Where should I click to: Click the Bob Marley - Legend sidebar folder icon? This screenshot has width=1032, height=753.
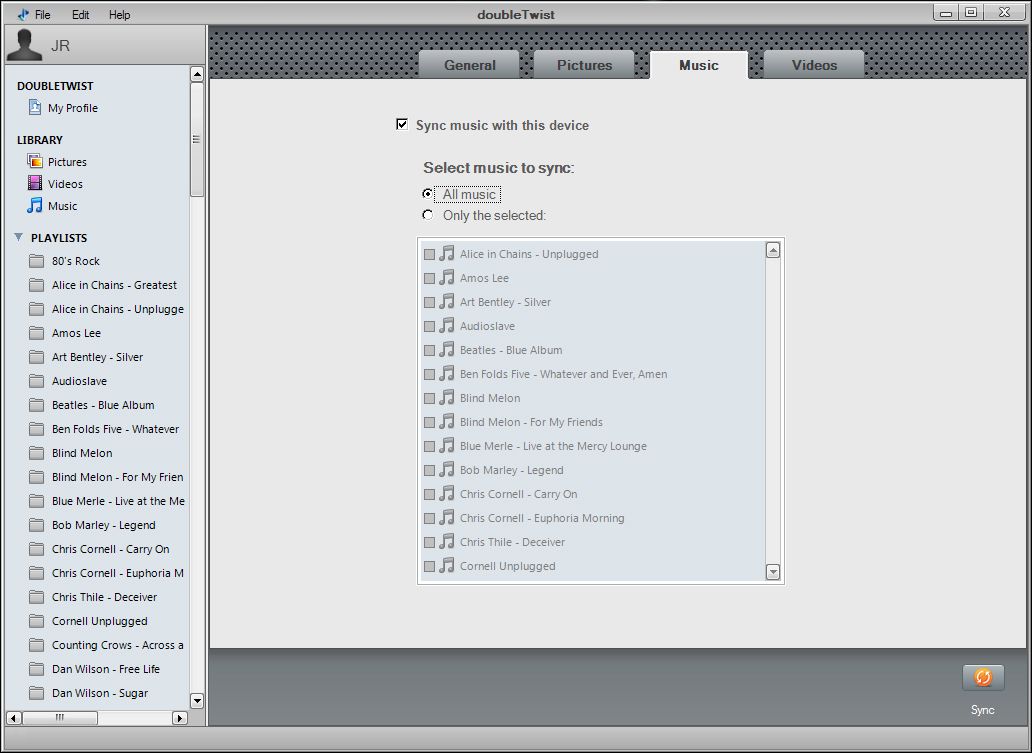[x=37, y=525]
